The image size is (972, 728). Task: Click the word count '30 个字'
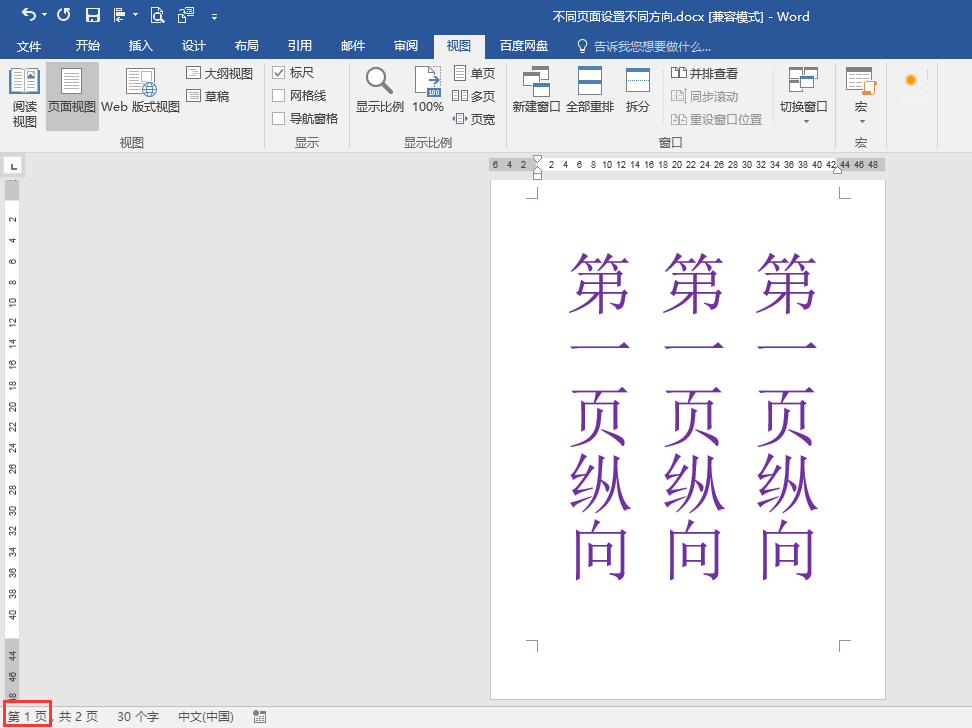(x=138, y=717)
